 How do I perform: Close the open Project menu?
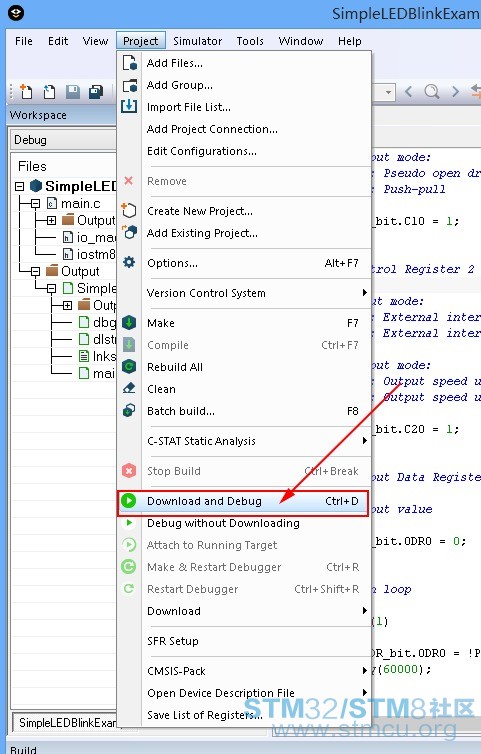point(140,41)
